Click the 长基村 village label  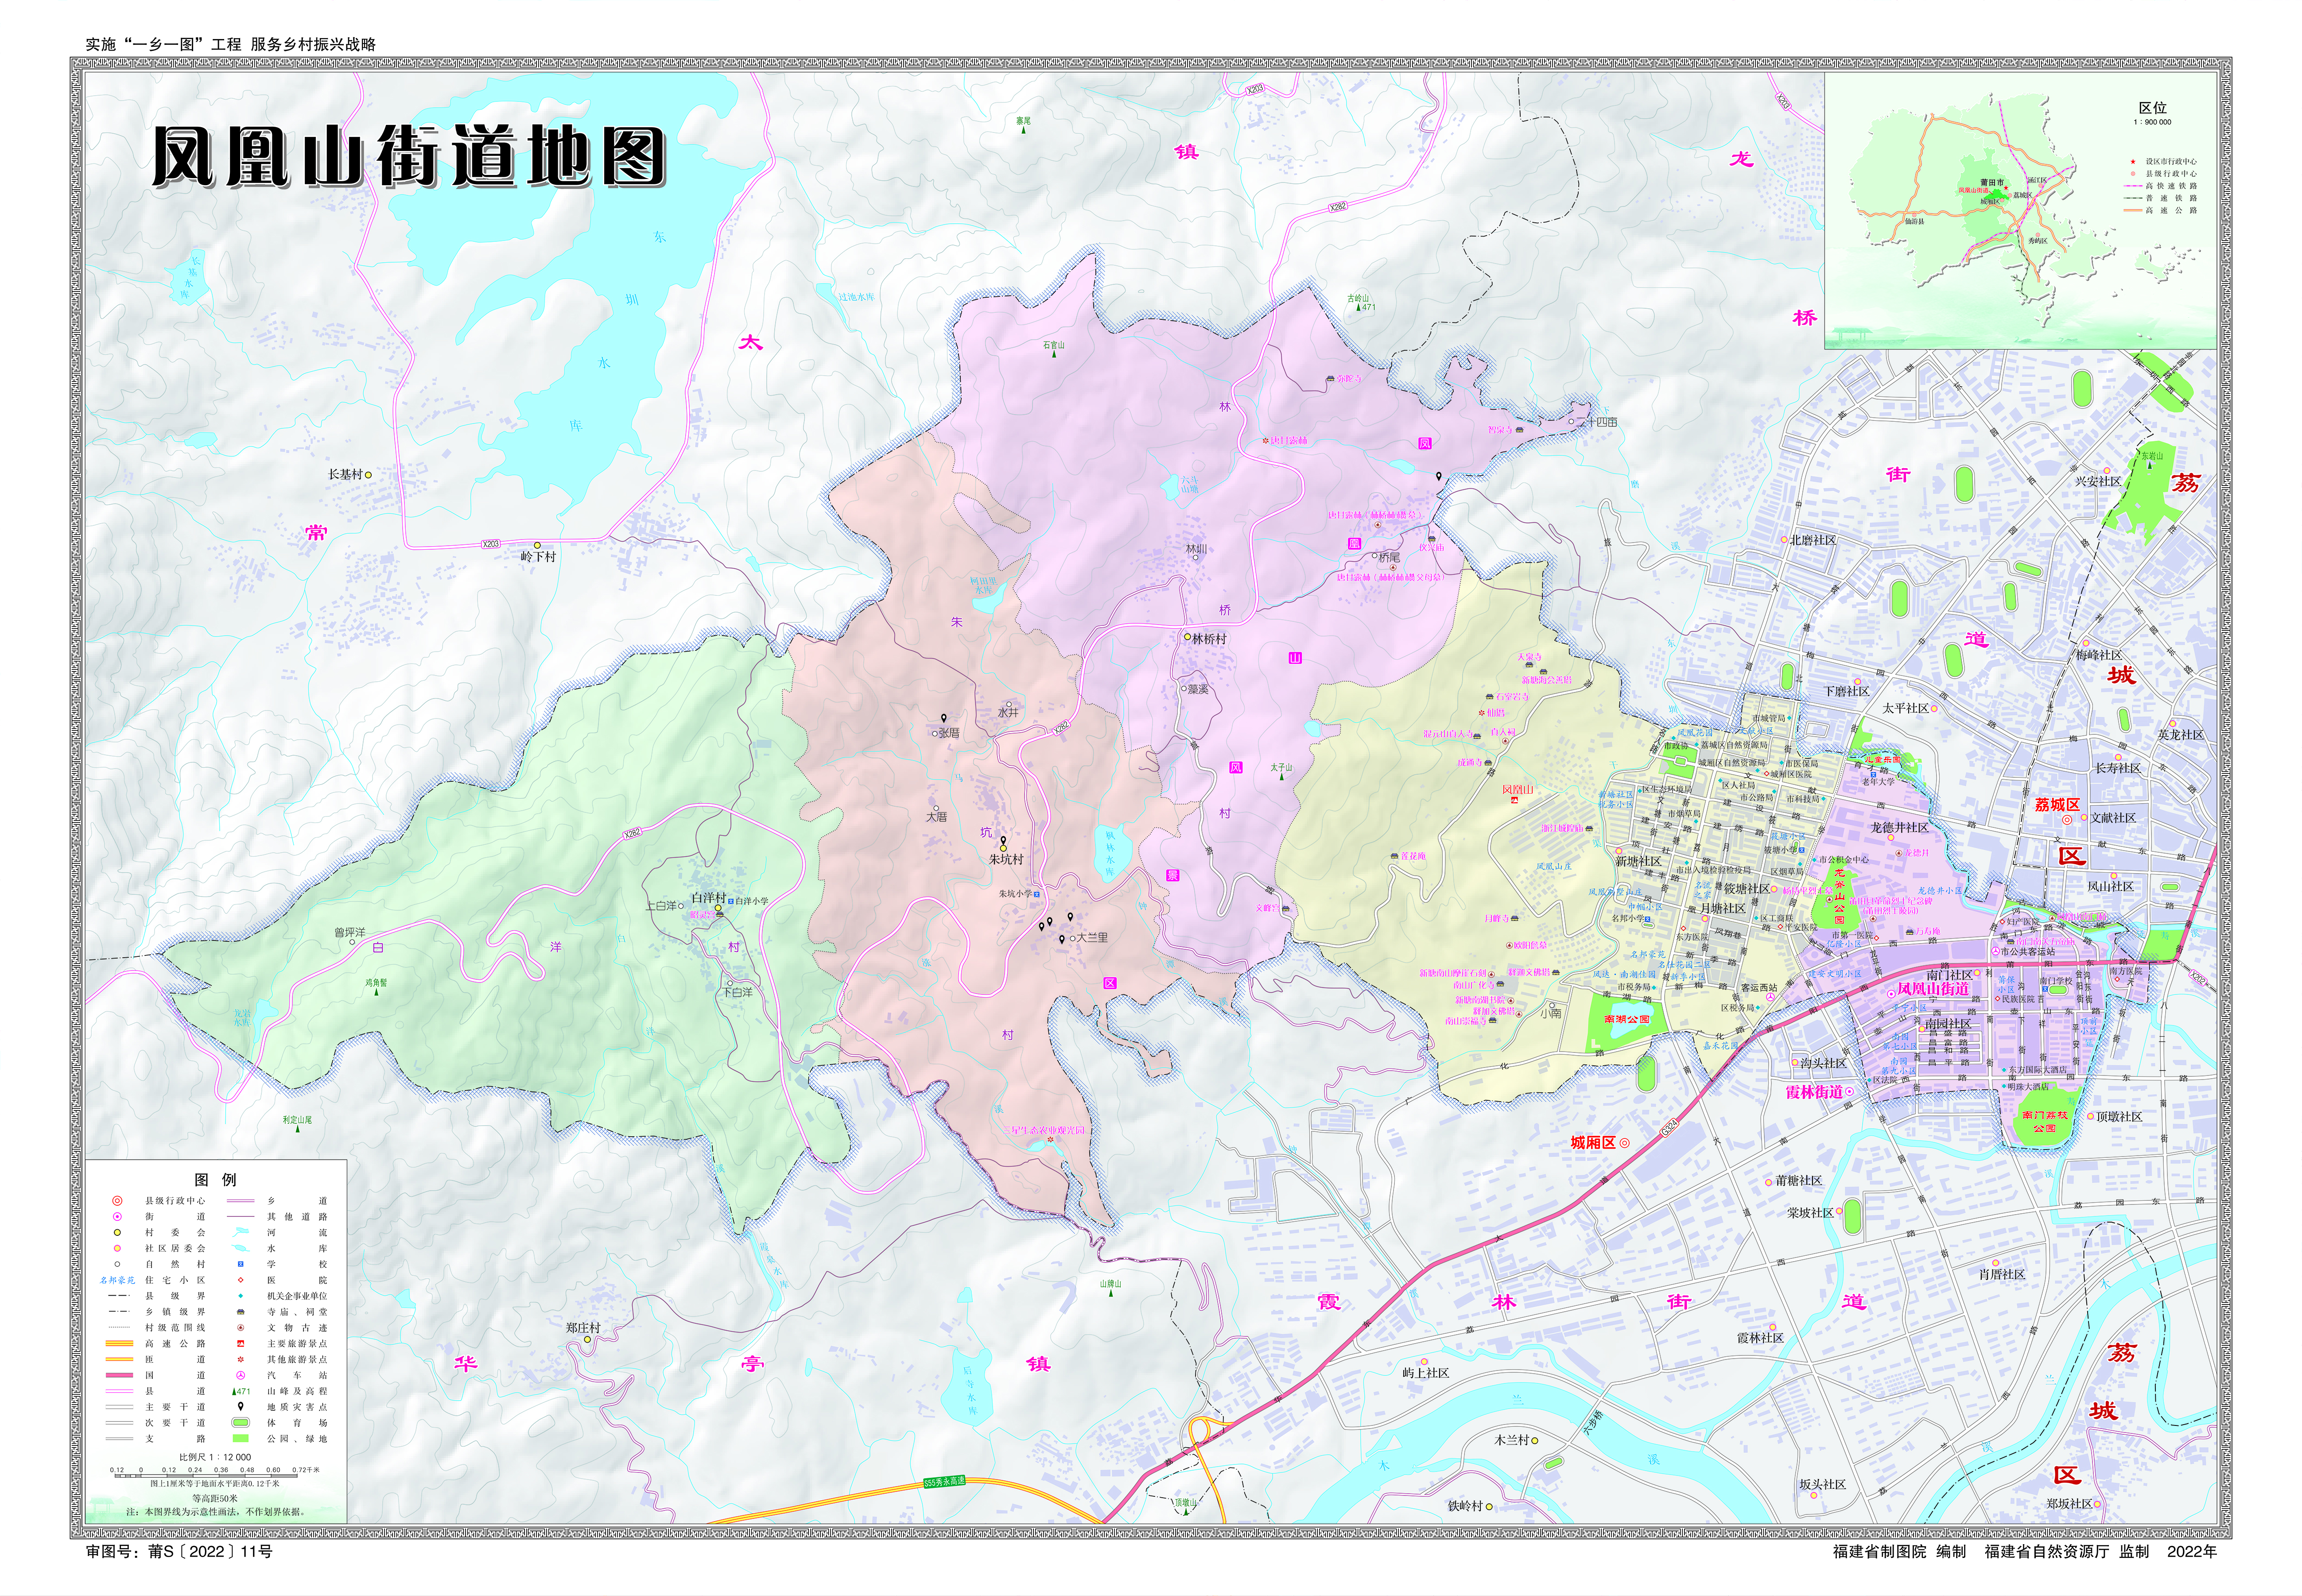pos(345,474)
